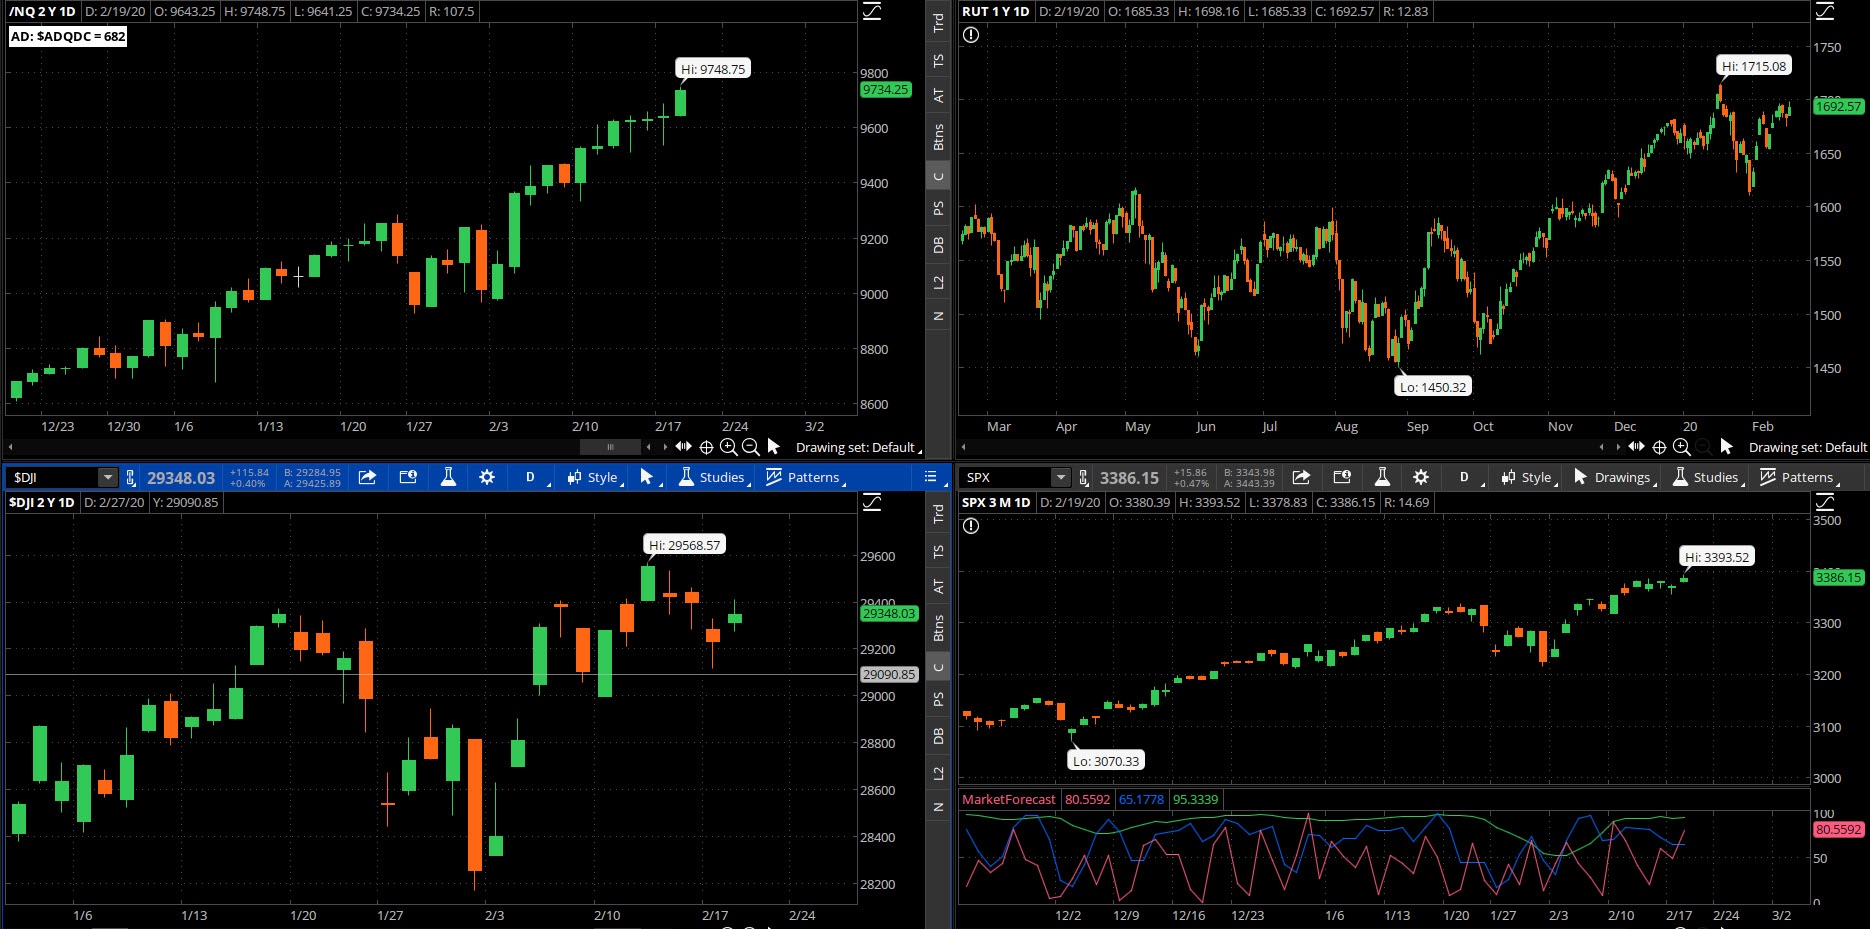Expand the $DJI symbol dropdown arrow
The image size is (1870, 929).
point(108,477)
